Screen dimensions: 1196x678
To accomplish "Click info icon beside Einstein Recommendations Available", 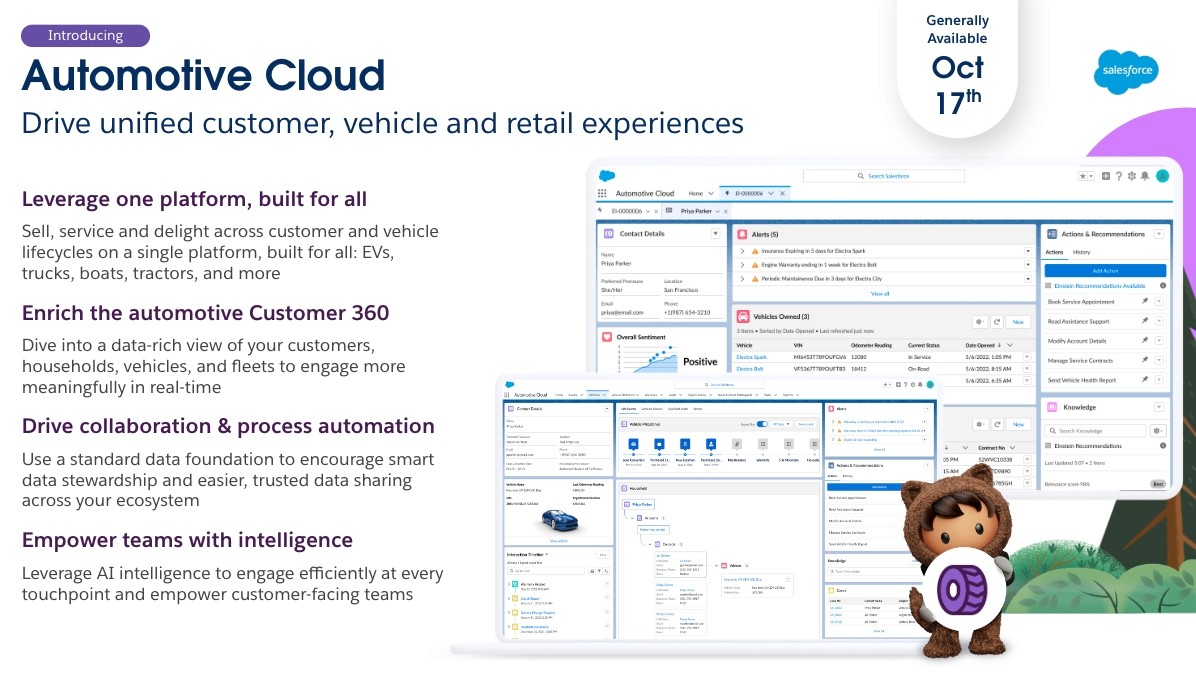I will tap(1162, 286).
